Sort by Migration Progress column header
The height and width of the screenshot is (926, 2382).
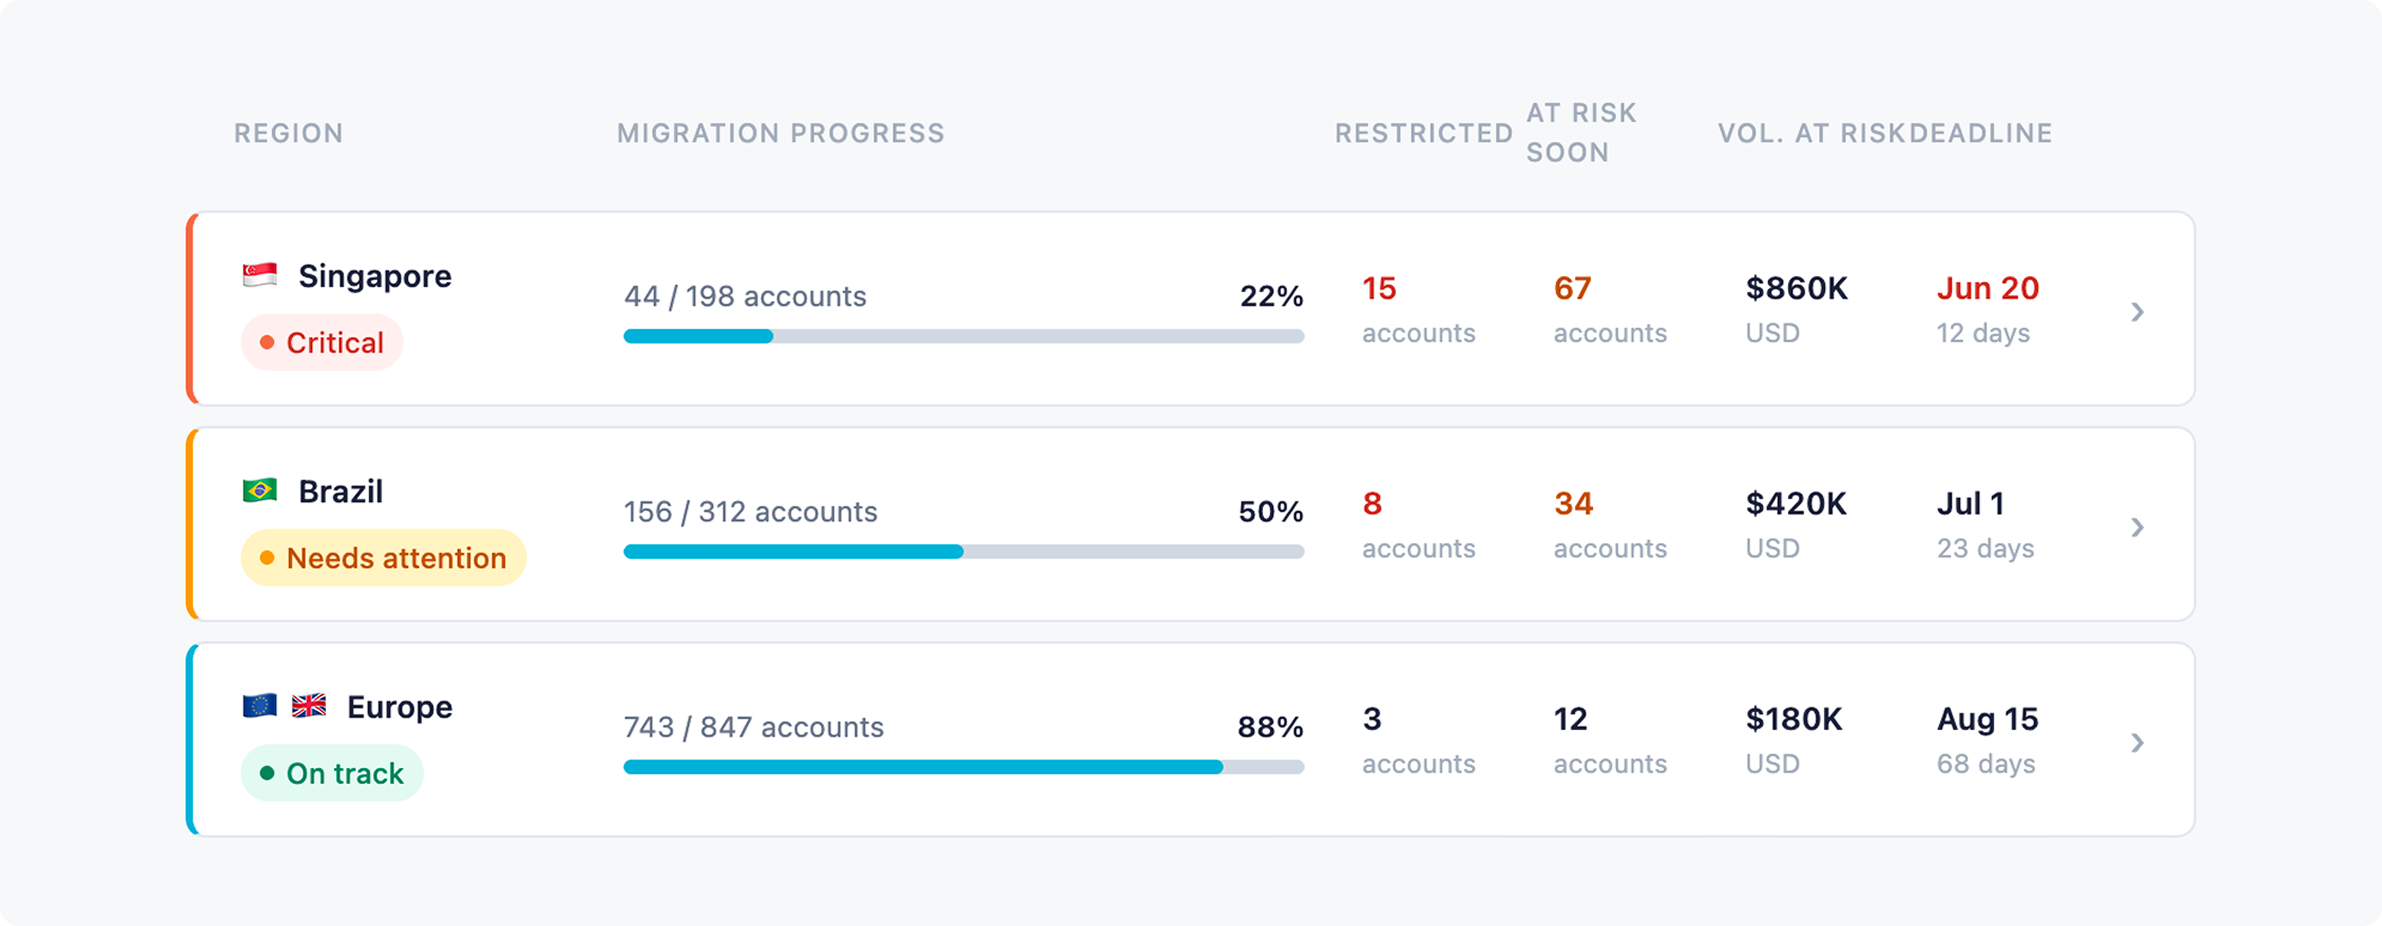(x=781, y=133)
